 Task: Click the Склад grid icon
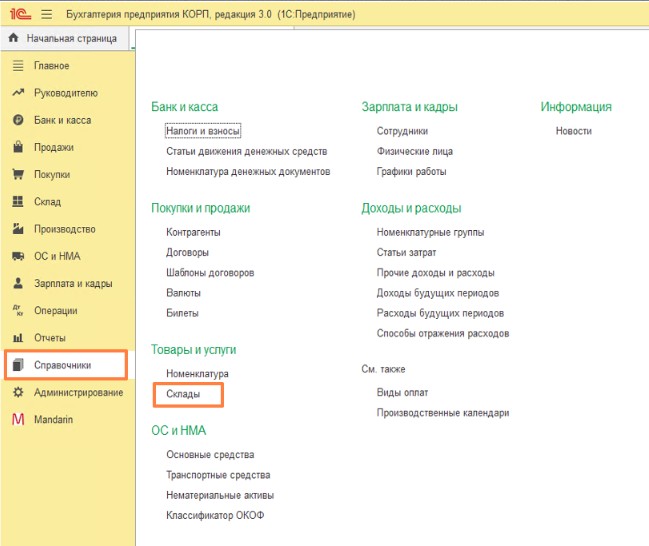tap(18, 201)
